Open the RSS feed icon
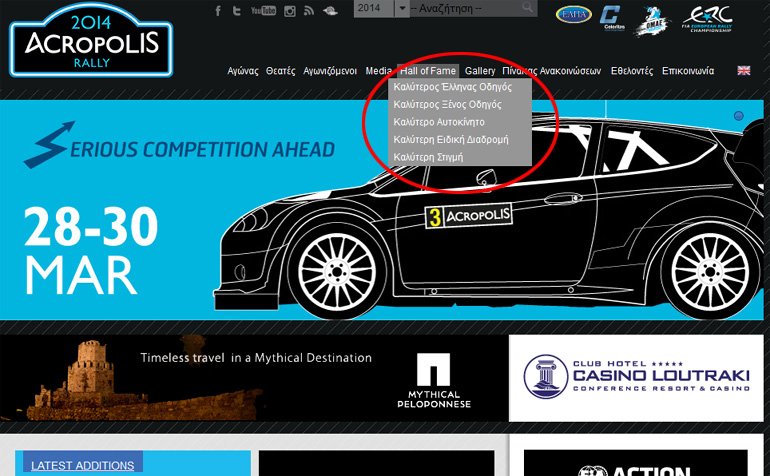 pos(309,11)
